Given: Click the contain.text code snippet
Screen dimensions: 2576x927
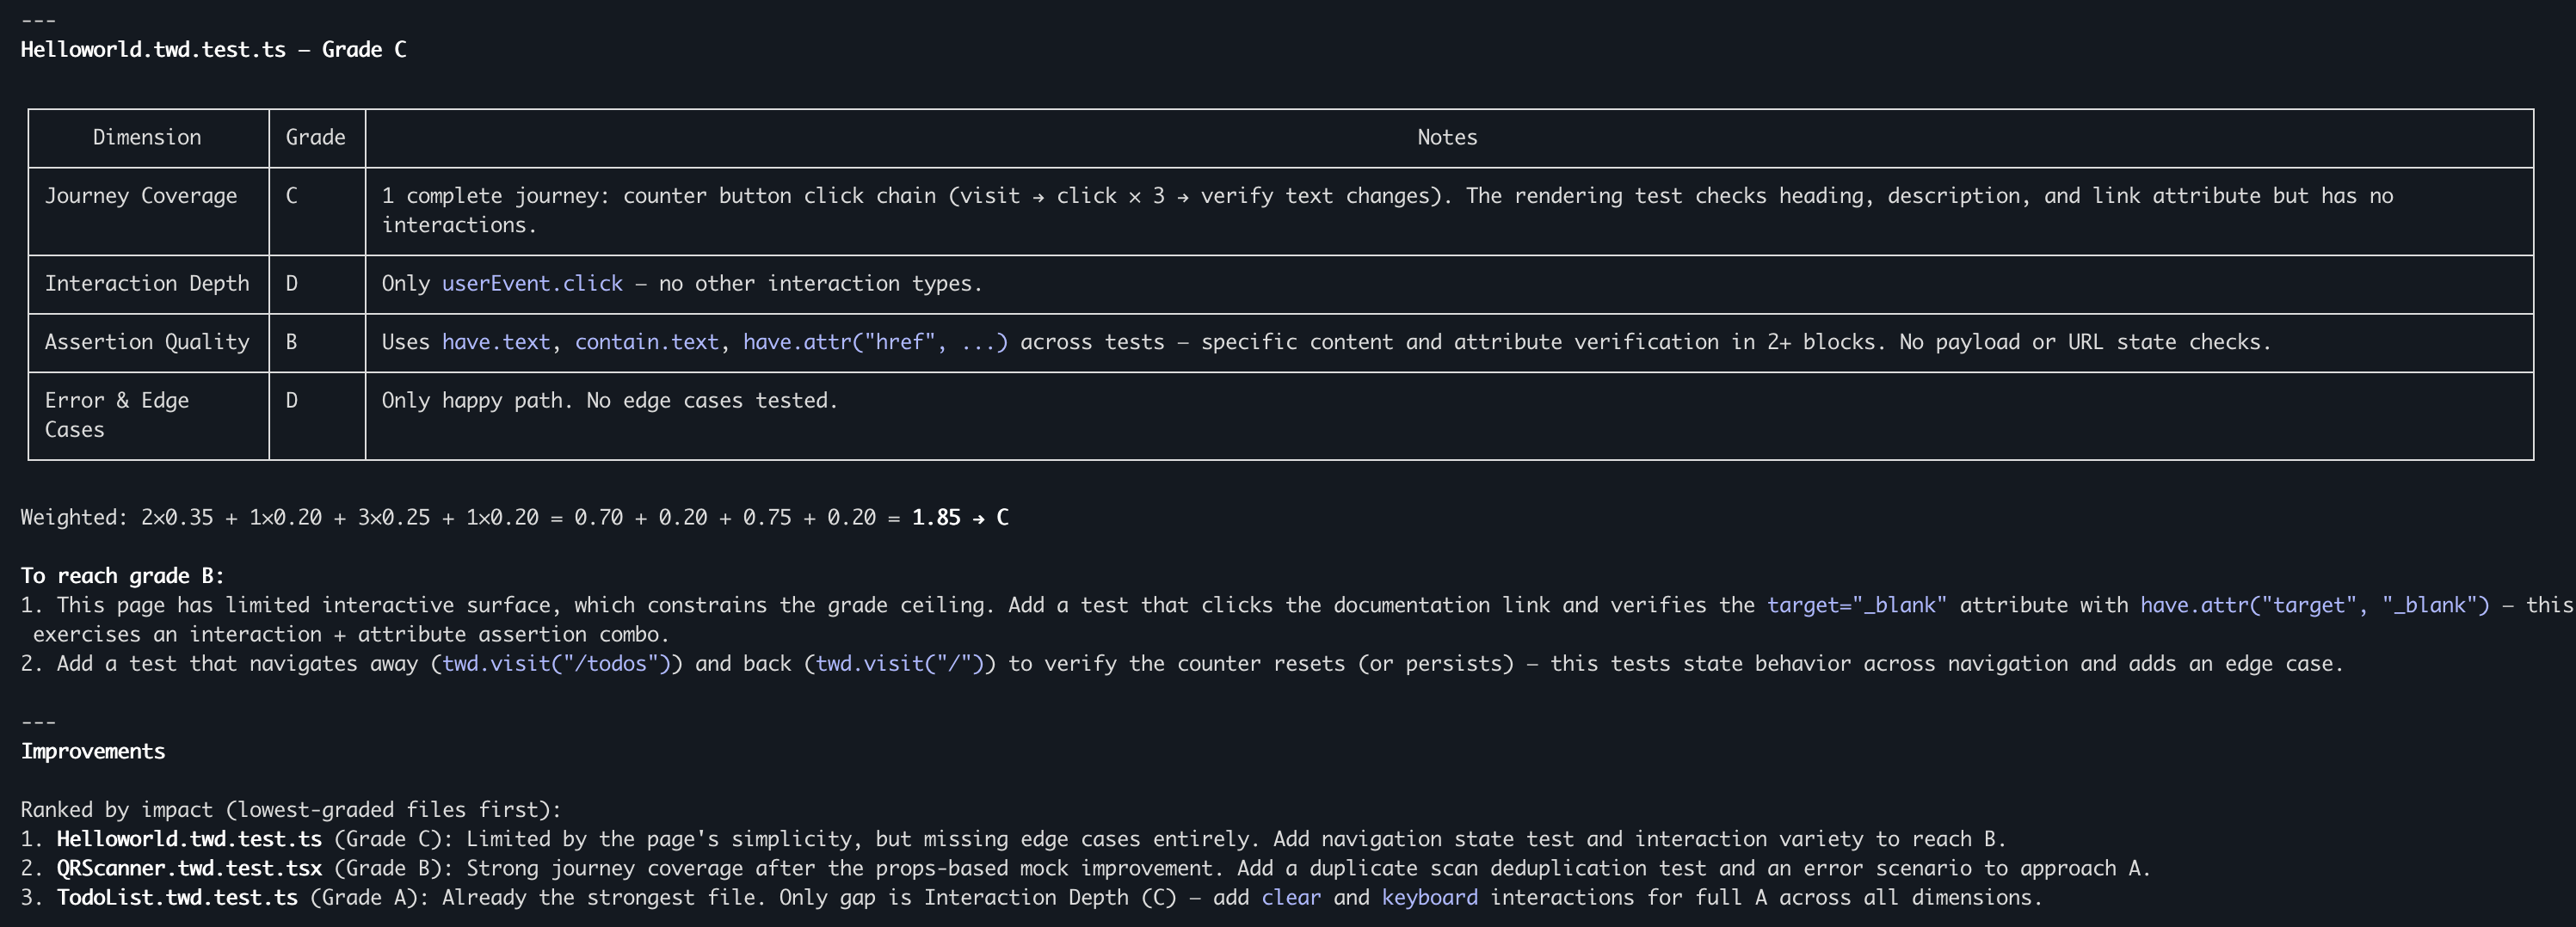Looking at the screenshot, I should 646,342.
